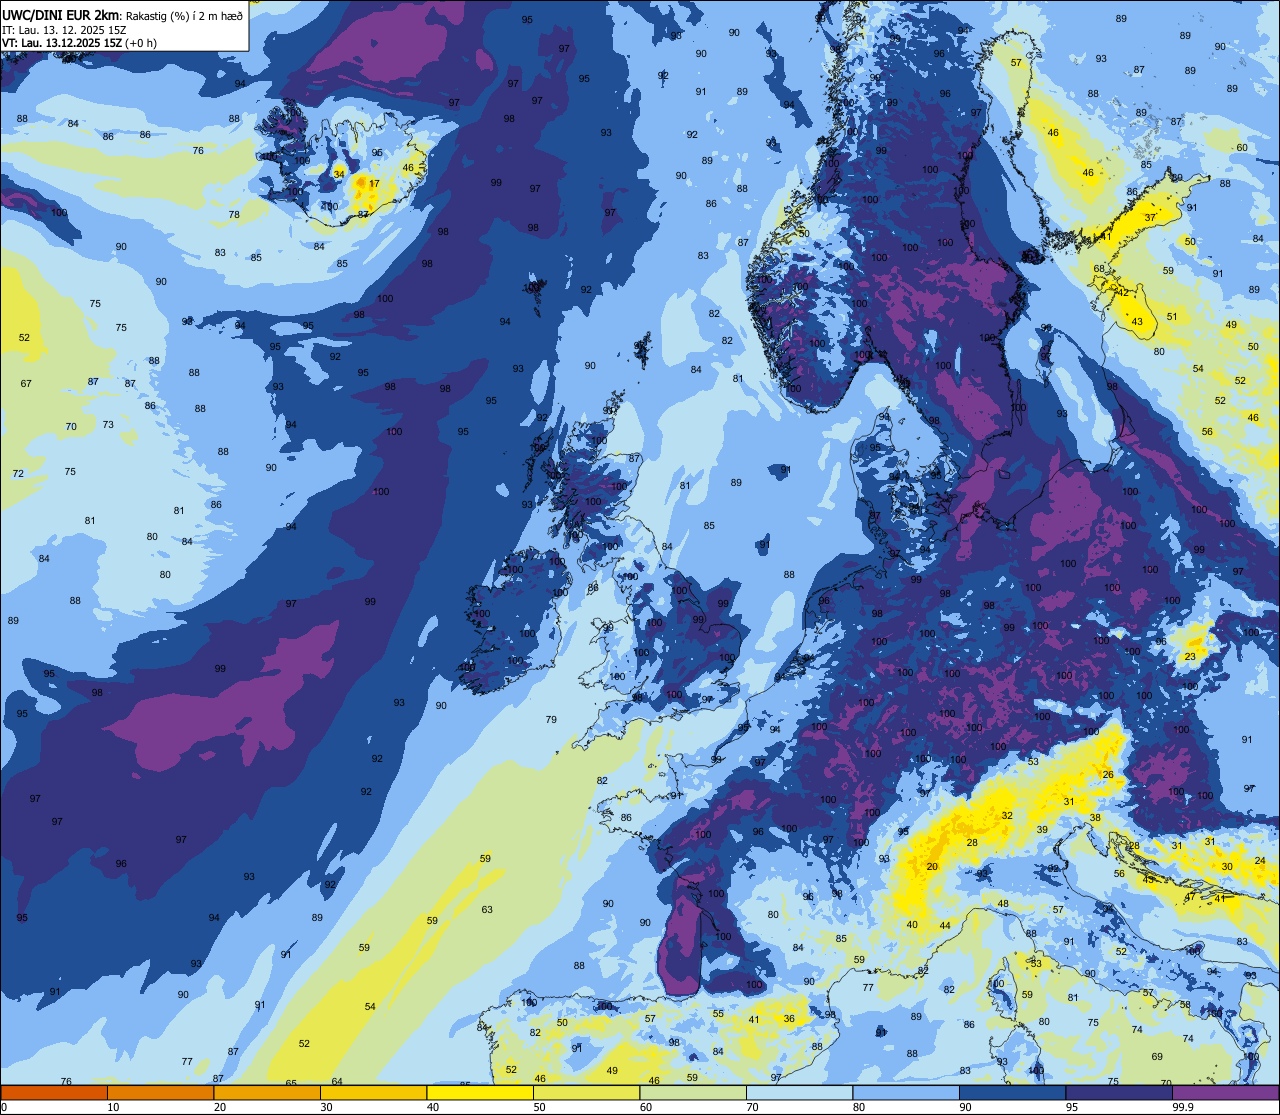Click the '20' value over southeastern France
The width and height of the screenshot is (1280, 1115).
tap(932, 867)
